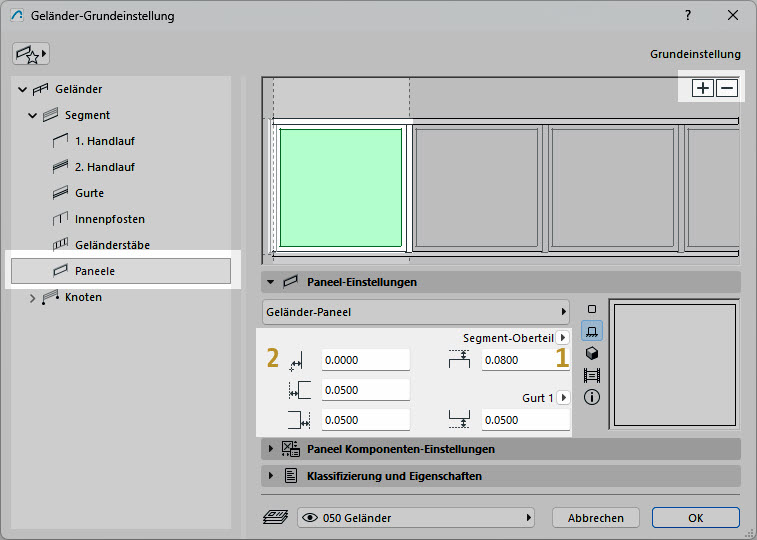Click the favorites star button
Screen dimensions: 757x540
coord(31,53)
